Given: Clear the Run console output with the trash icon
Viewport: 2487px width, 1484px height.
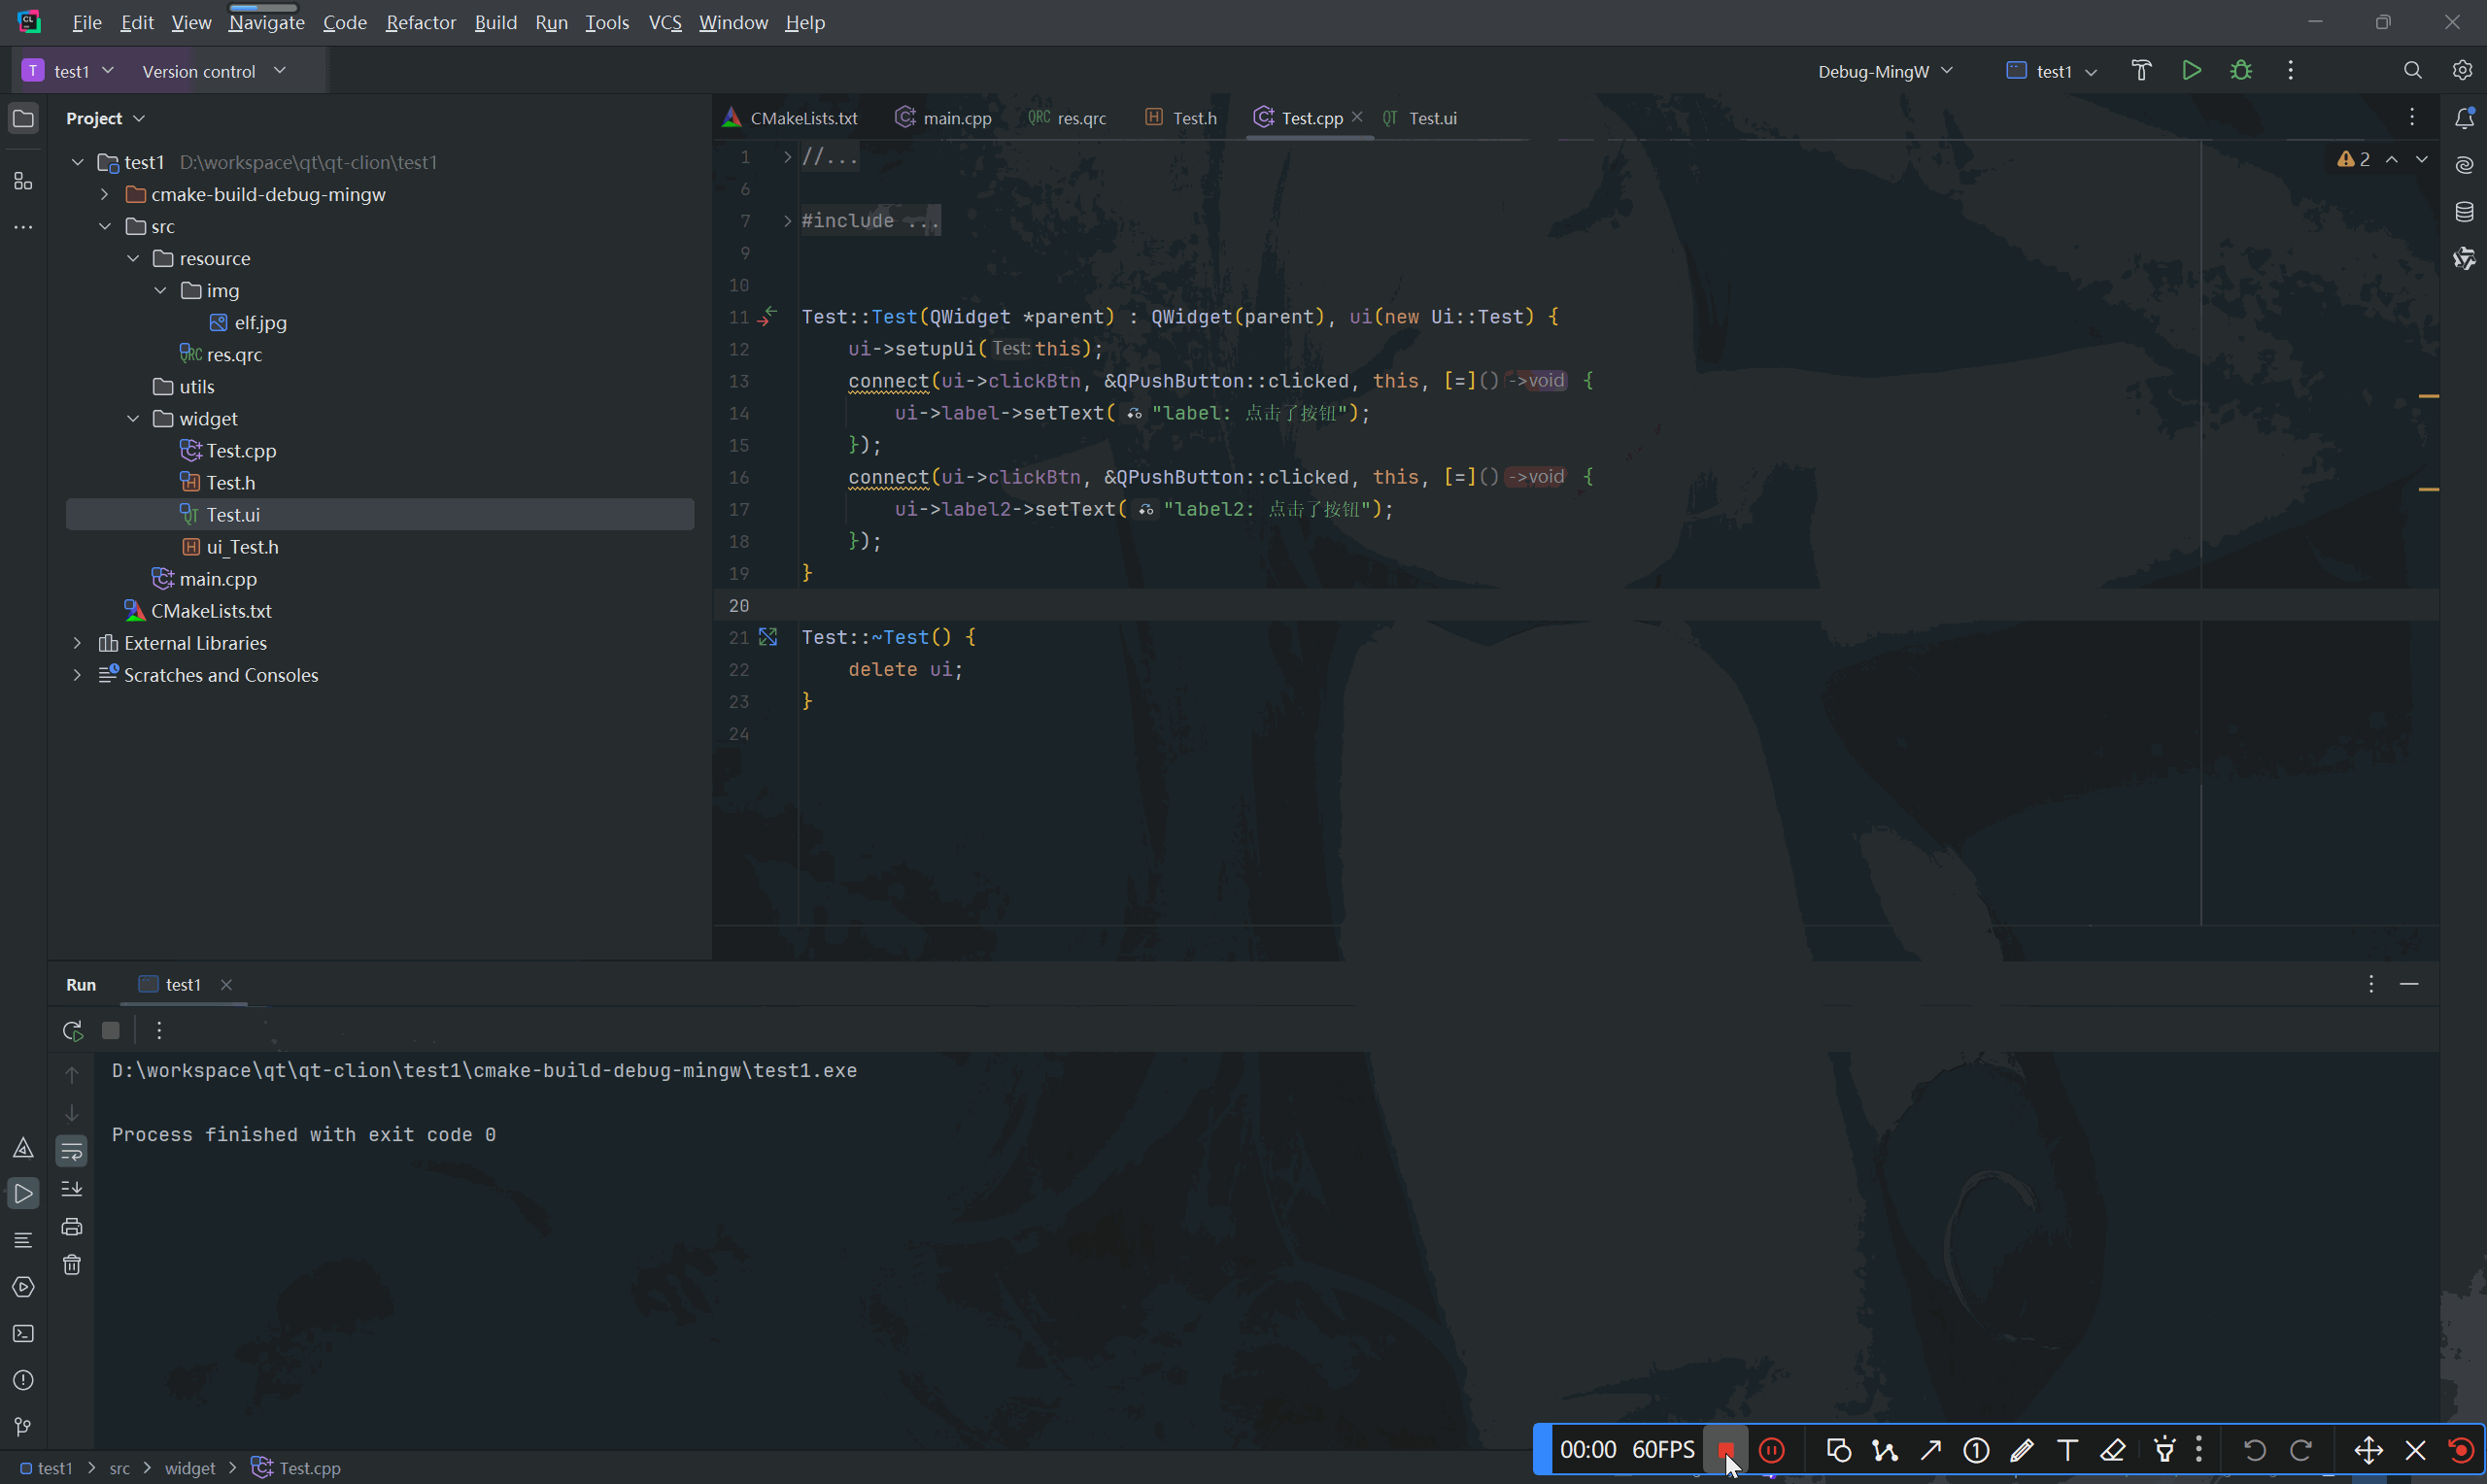Looking at the screenshot, I should 72,1265.
